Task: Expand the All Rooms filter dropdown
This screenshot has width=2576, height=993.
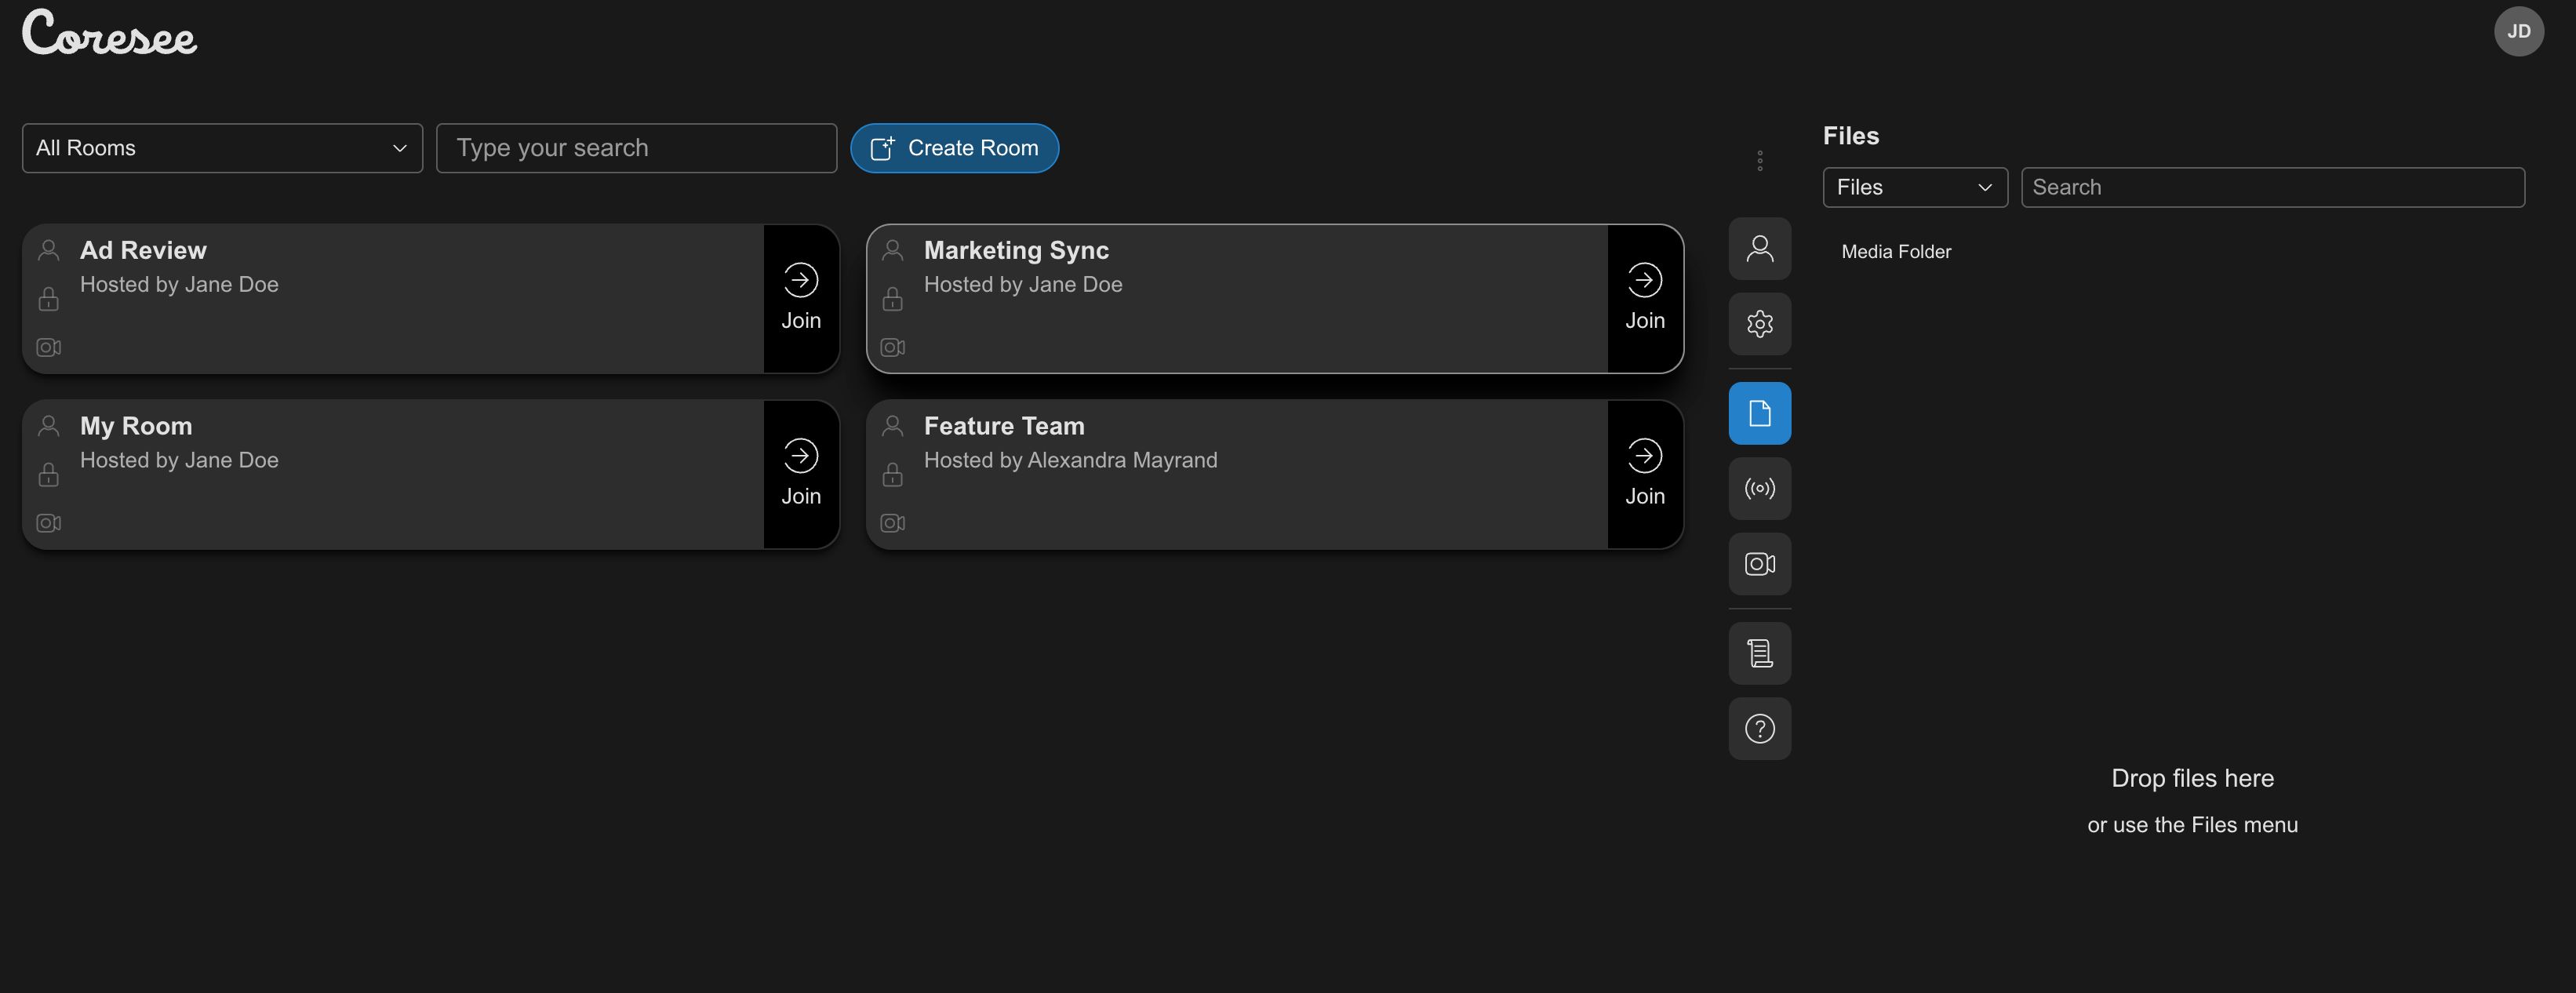Action: [x=222, y=148]
